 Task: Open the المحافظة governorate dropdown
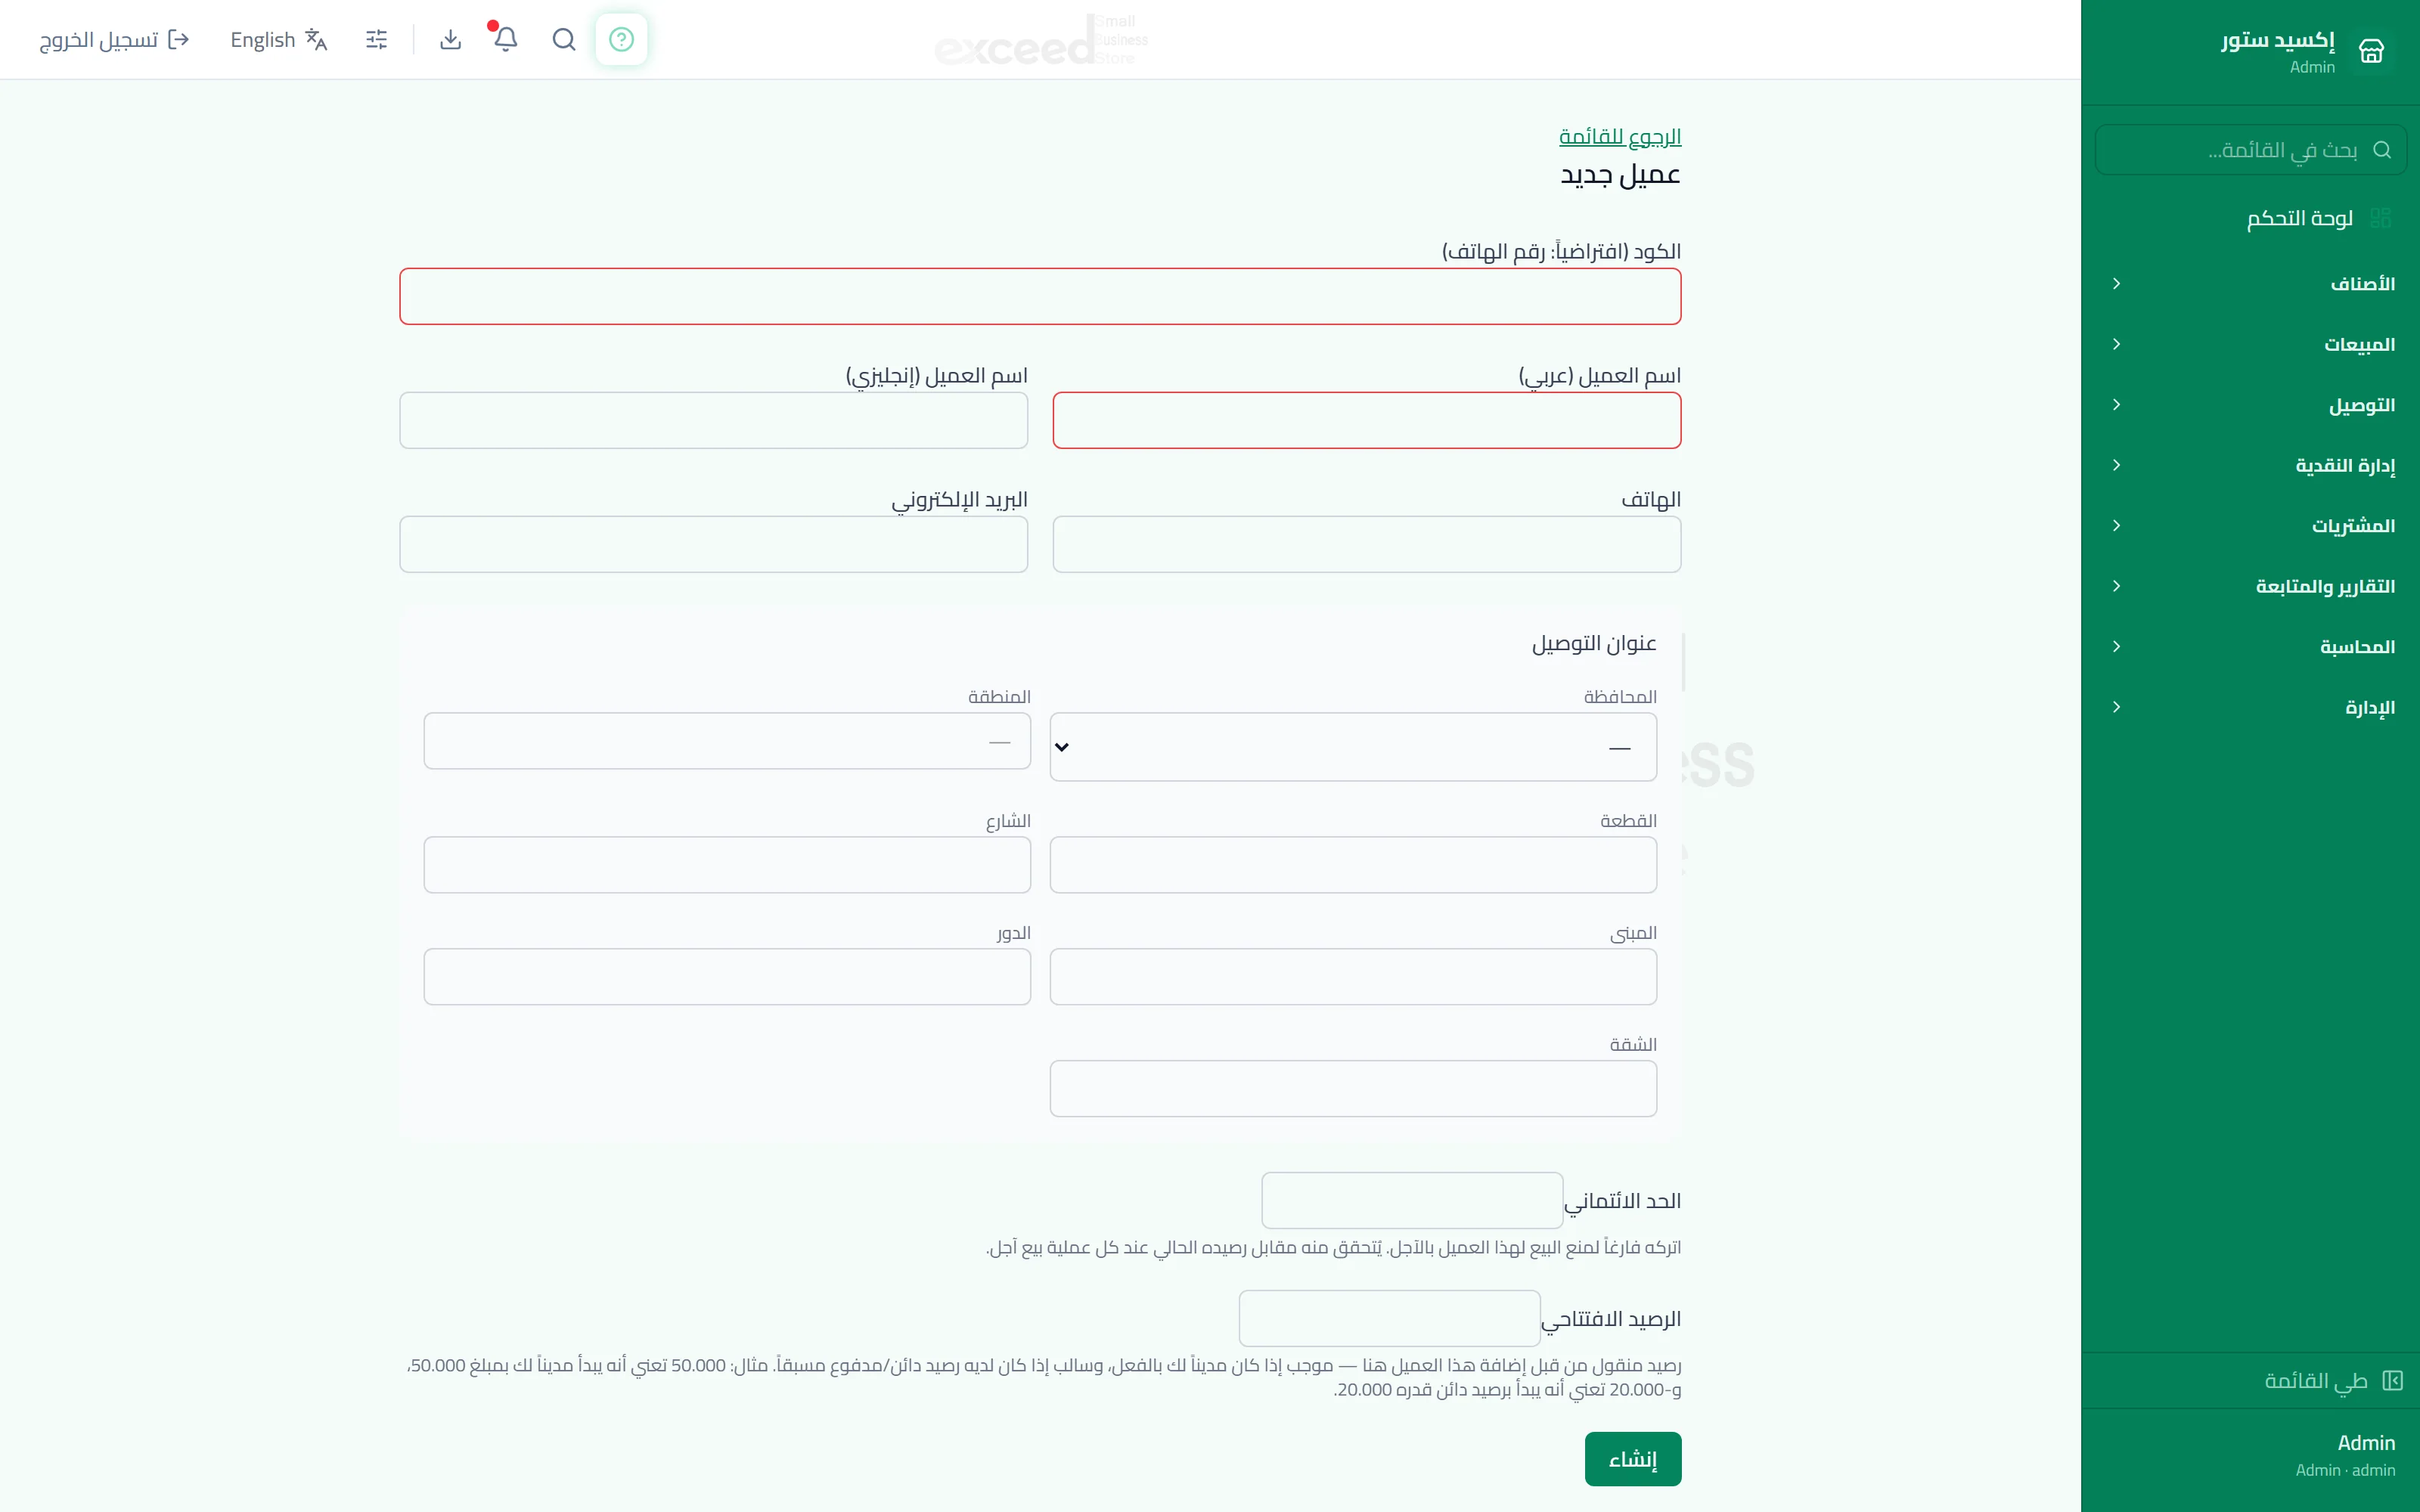[x=1353, y=747]
